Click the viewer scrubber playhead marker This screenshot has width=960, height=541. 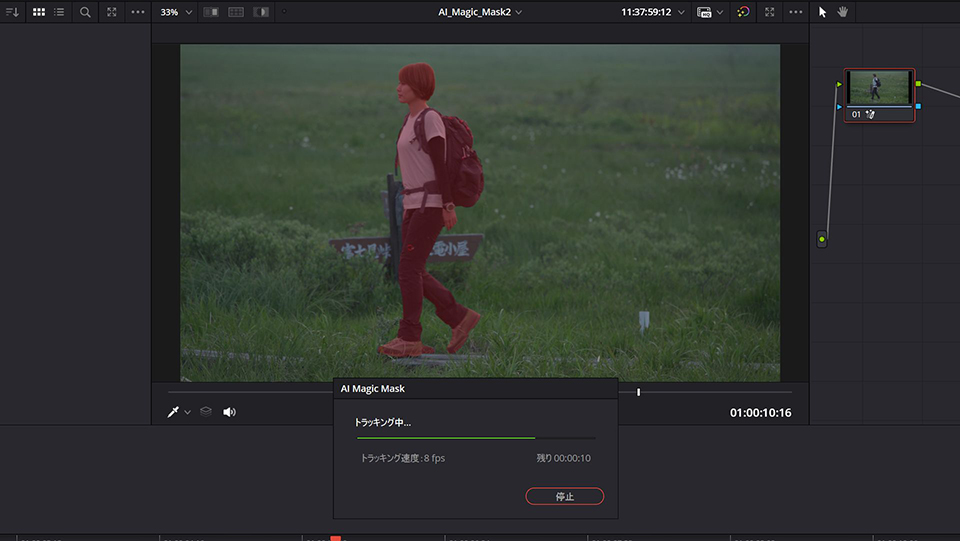(638, 392)
